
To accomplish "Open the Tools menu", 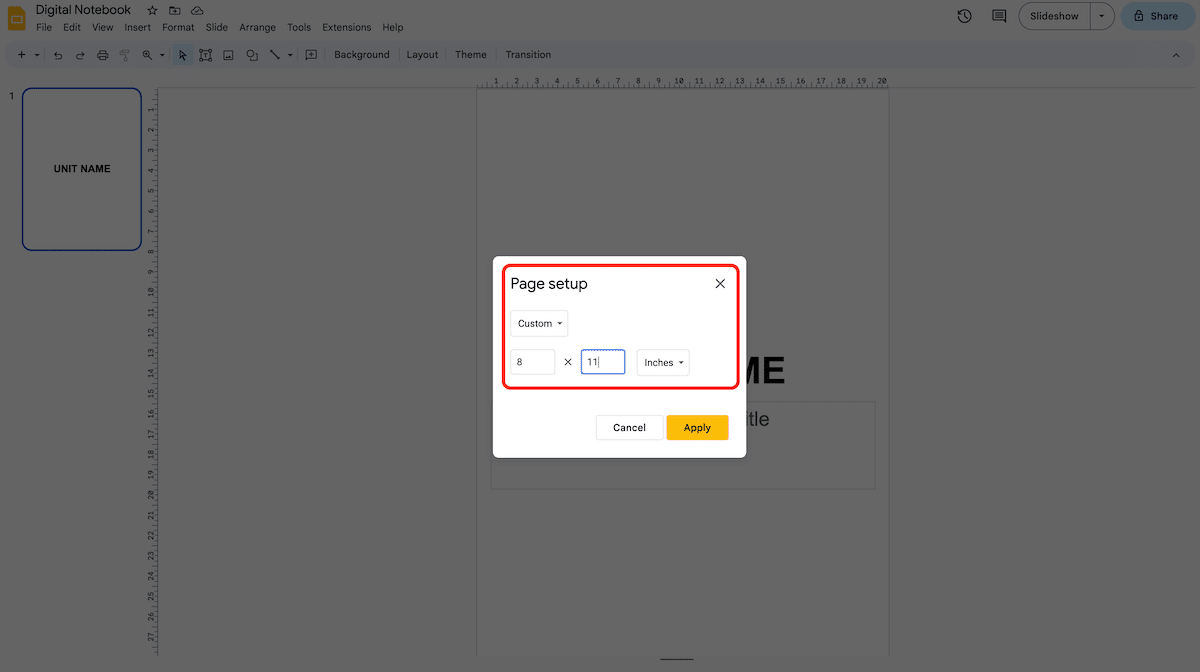I will [x=299, y=28].
